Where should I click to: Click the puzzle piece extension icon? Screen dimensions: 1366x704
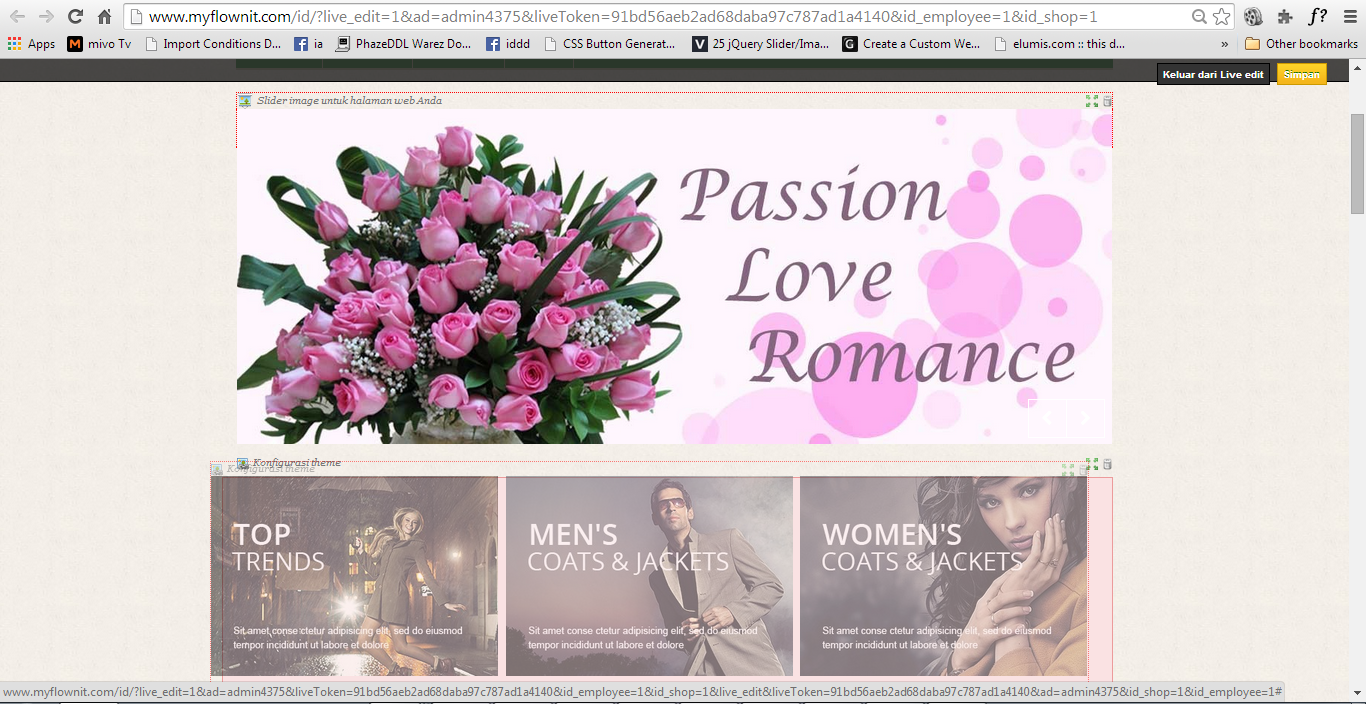point(1285,16)
